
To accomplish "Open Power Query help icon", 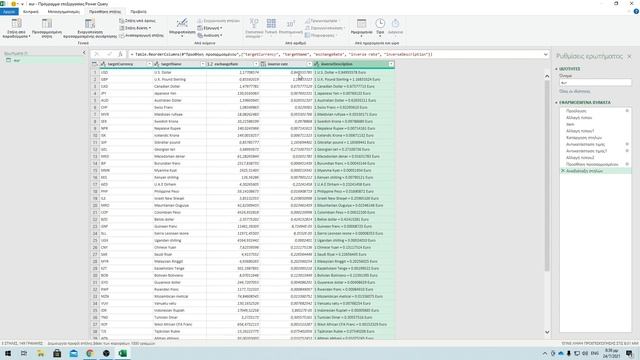I will 636,11.
